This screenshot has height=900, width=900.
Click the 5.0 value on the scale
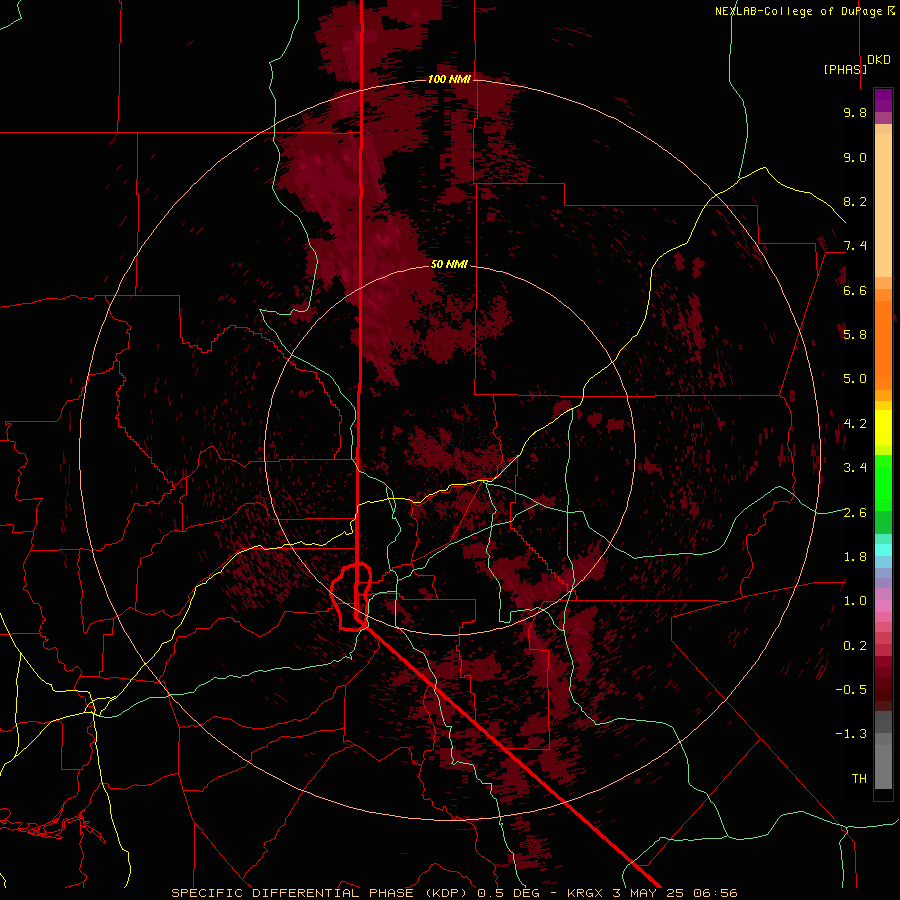(855, 379)
